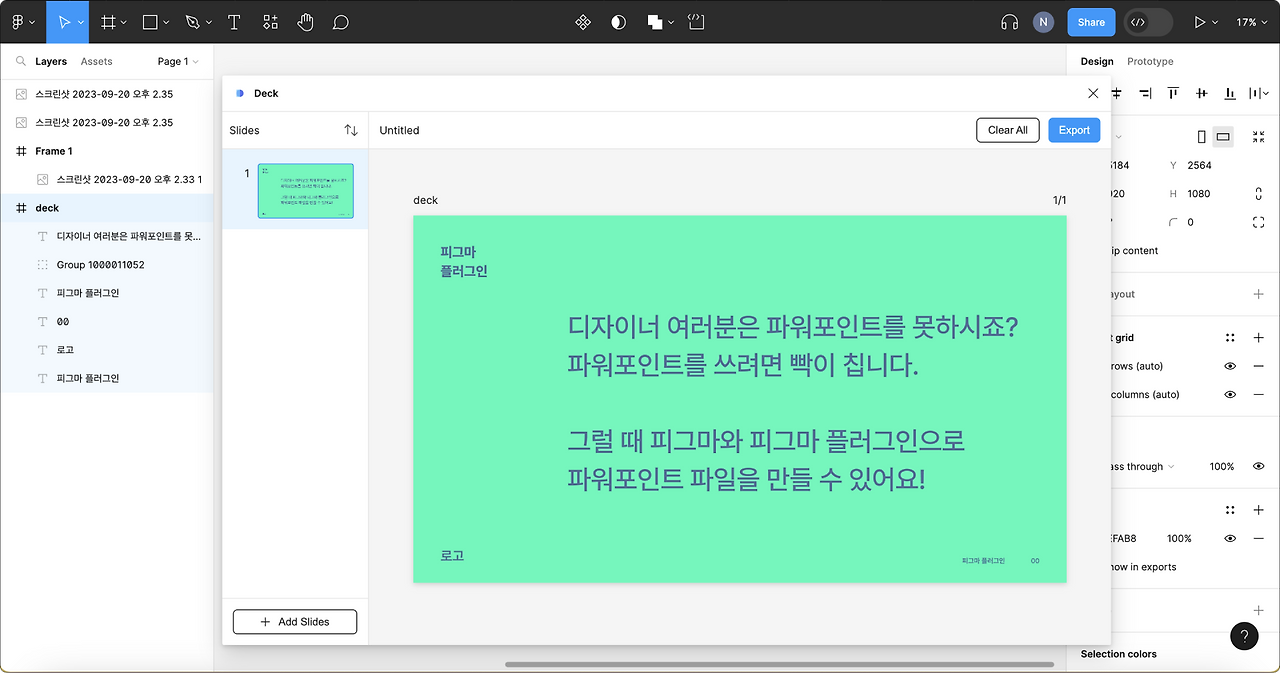The height and width of the screenshot is (673, 1280).
Task: Expand the Boolean operations chevron
Action: pos(670,22)
